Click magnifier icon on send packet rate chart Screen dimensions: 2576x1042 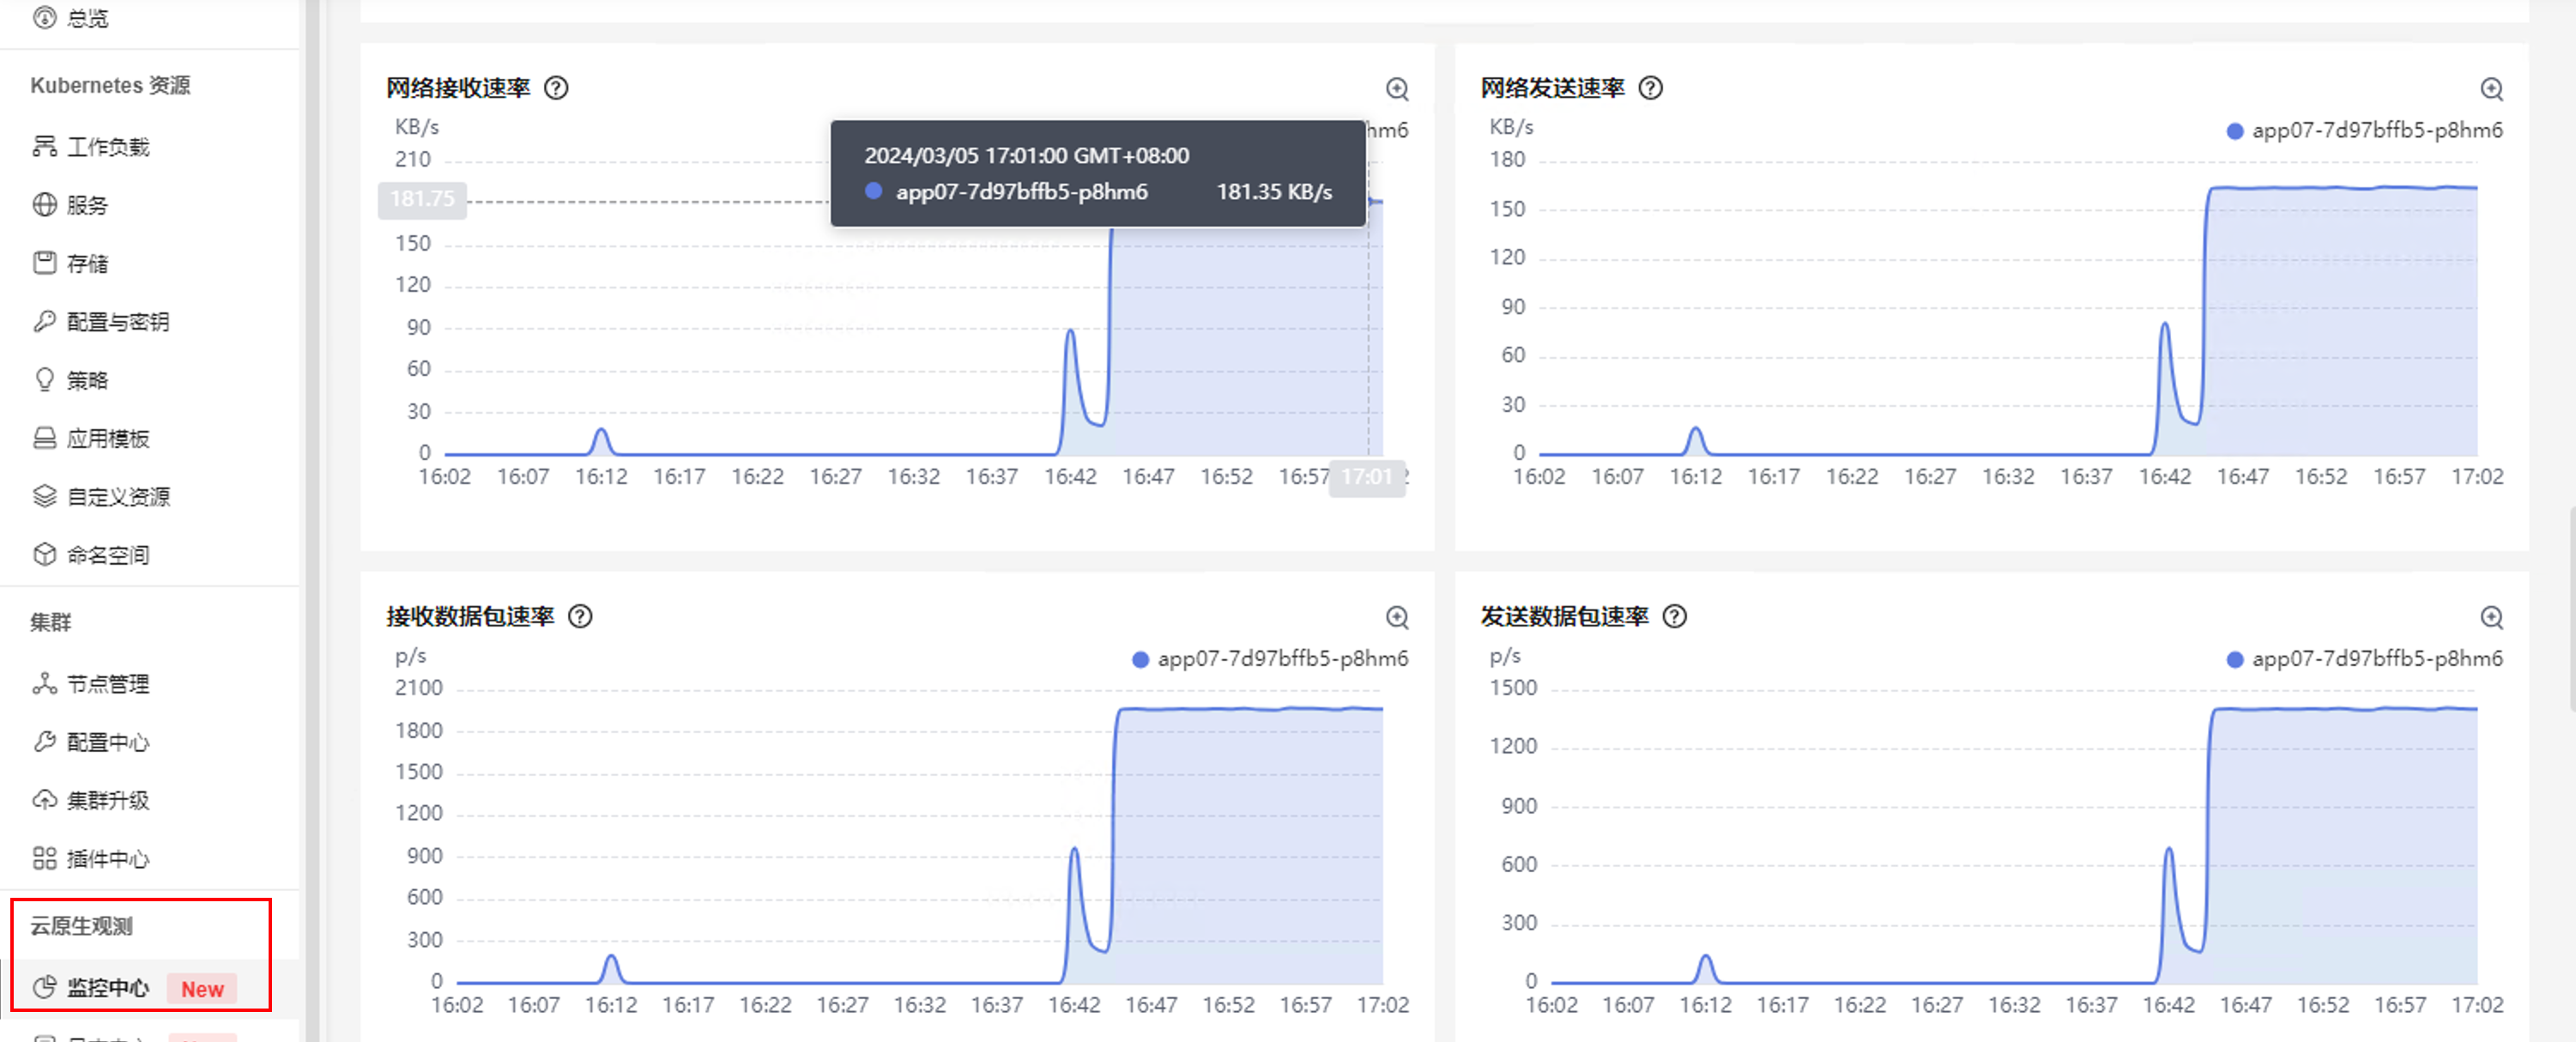pos(2491,618)
